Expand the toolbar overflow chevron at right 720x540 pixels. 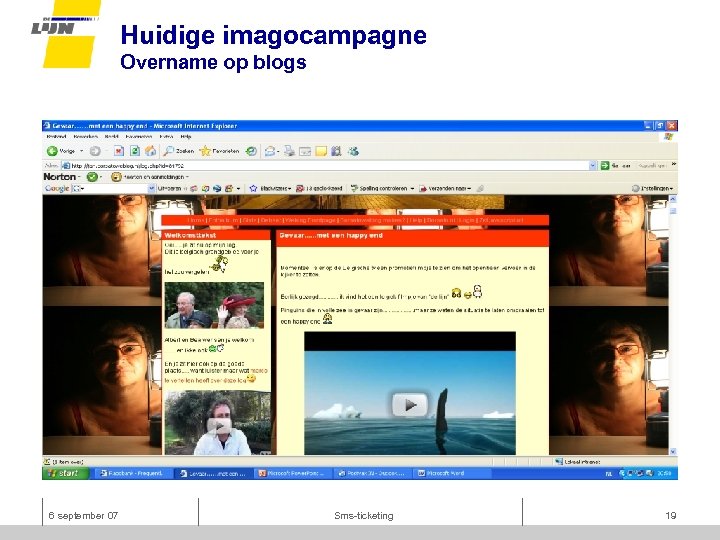(674, 164)
